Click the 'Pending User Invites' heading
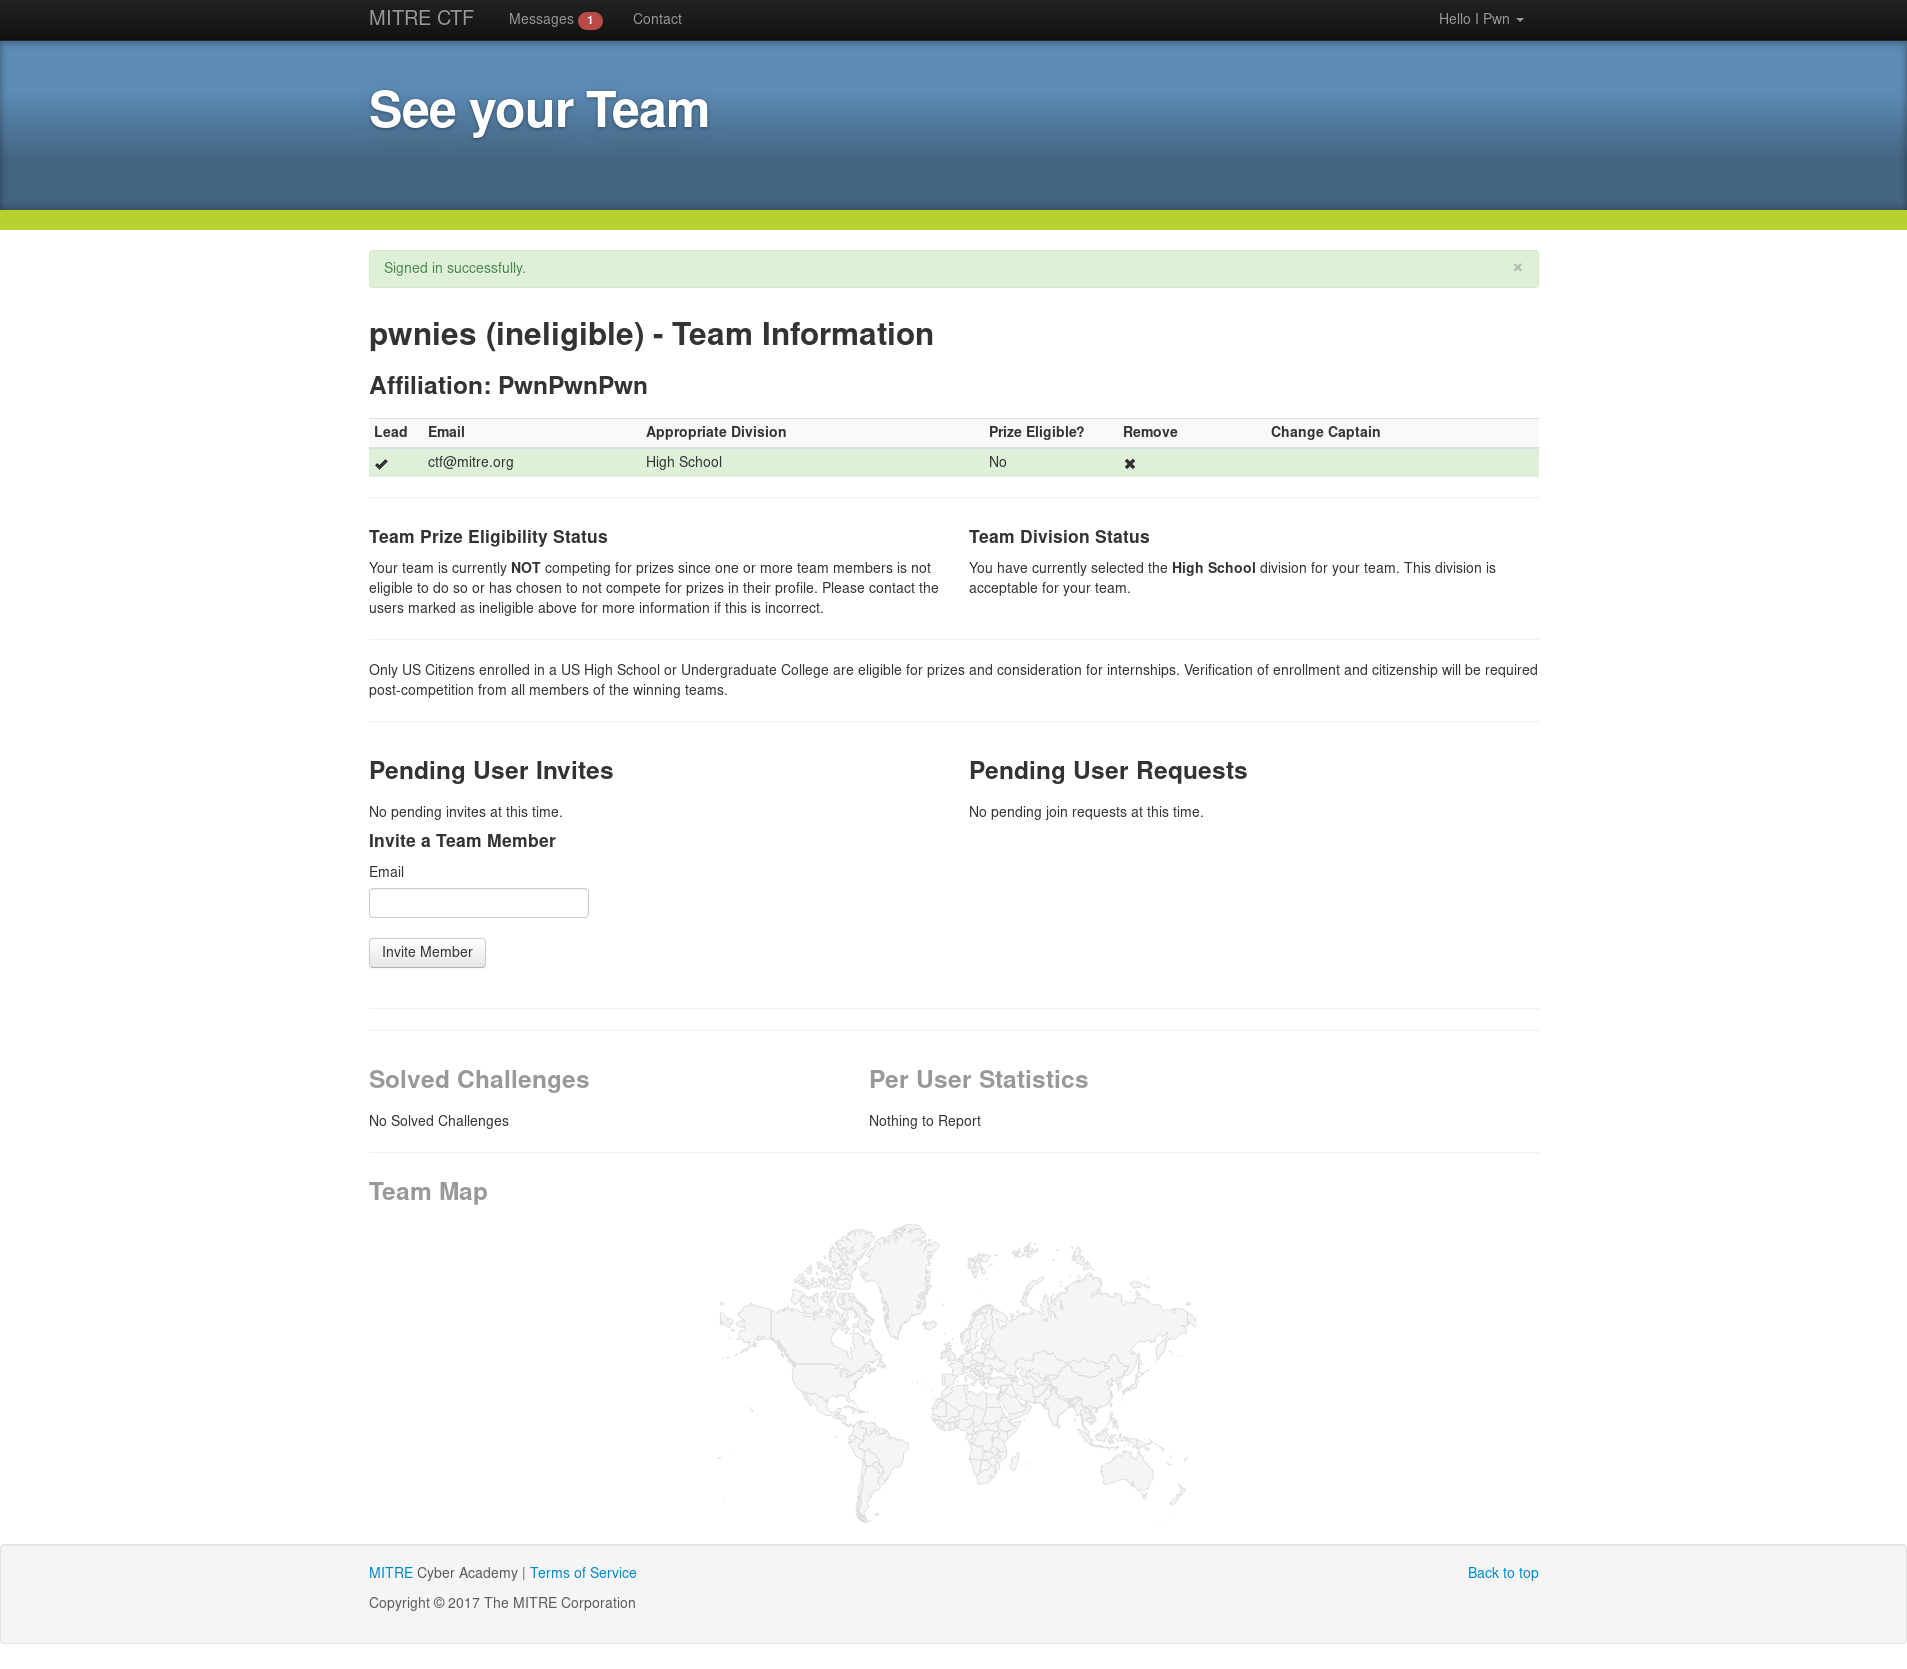 point(491,771)
